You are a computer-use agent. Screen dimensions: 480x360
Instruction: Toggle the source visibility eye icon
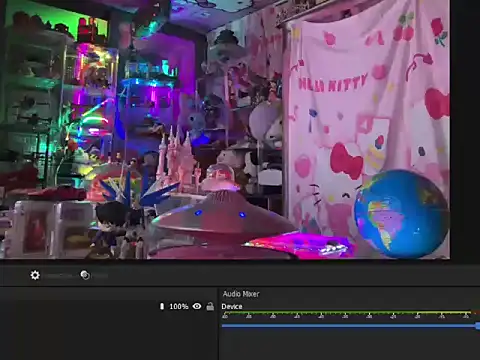tap(197, 306)
